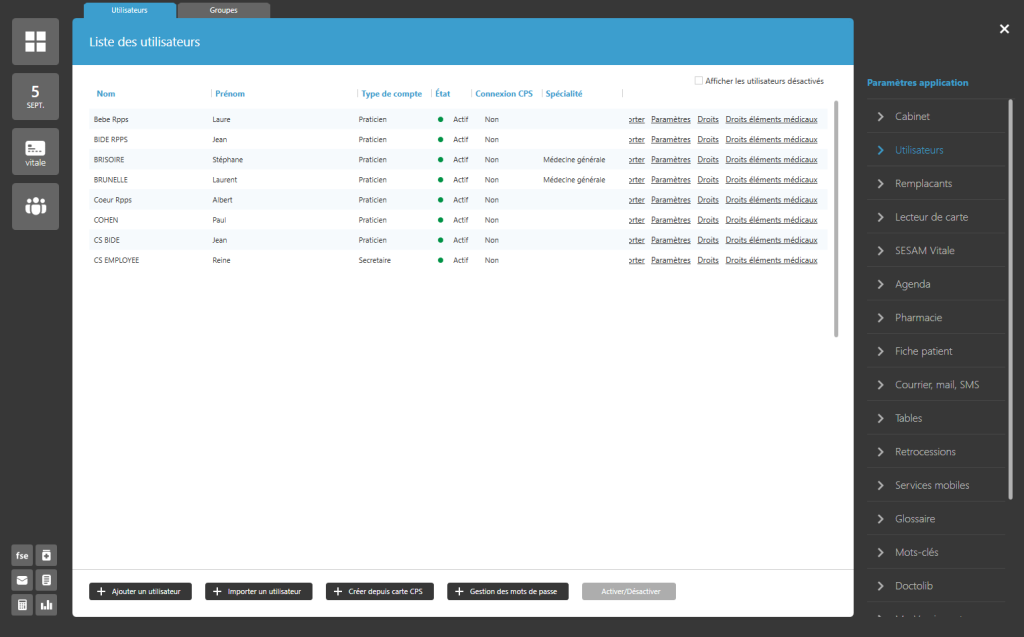This screenshot has width=1024, height=637.
Task: Open the pharmacy medicine jar icon
Action: 47,556
